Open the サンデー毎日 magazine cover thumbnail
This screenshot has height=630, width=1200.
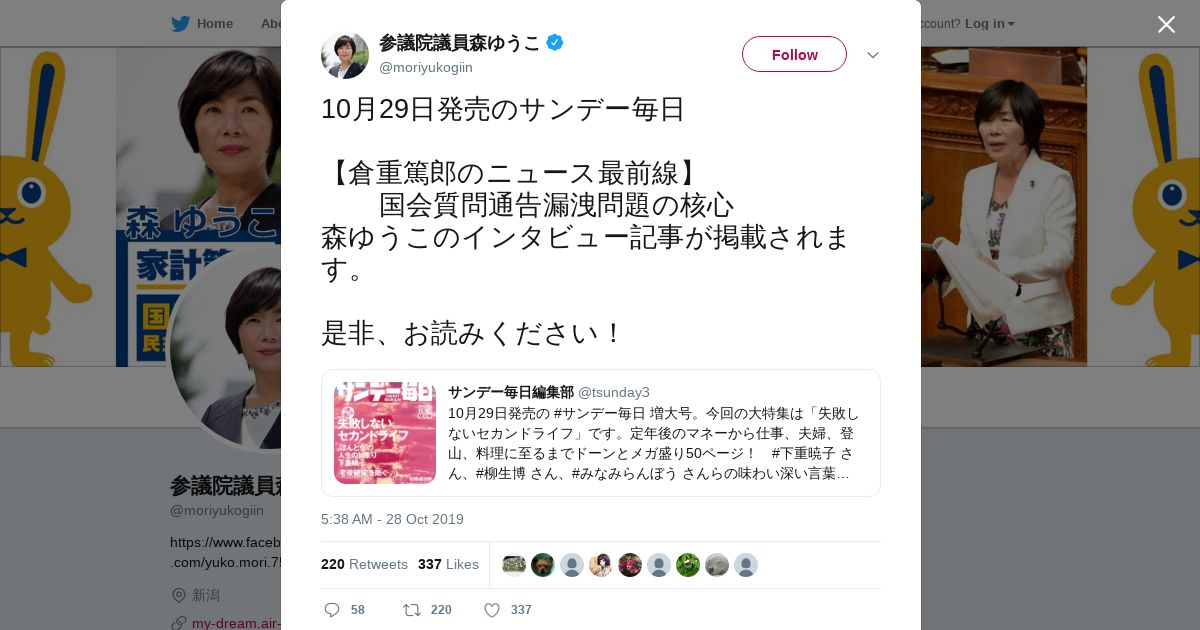coord(385,433)
